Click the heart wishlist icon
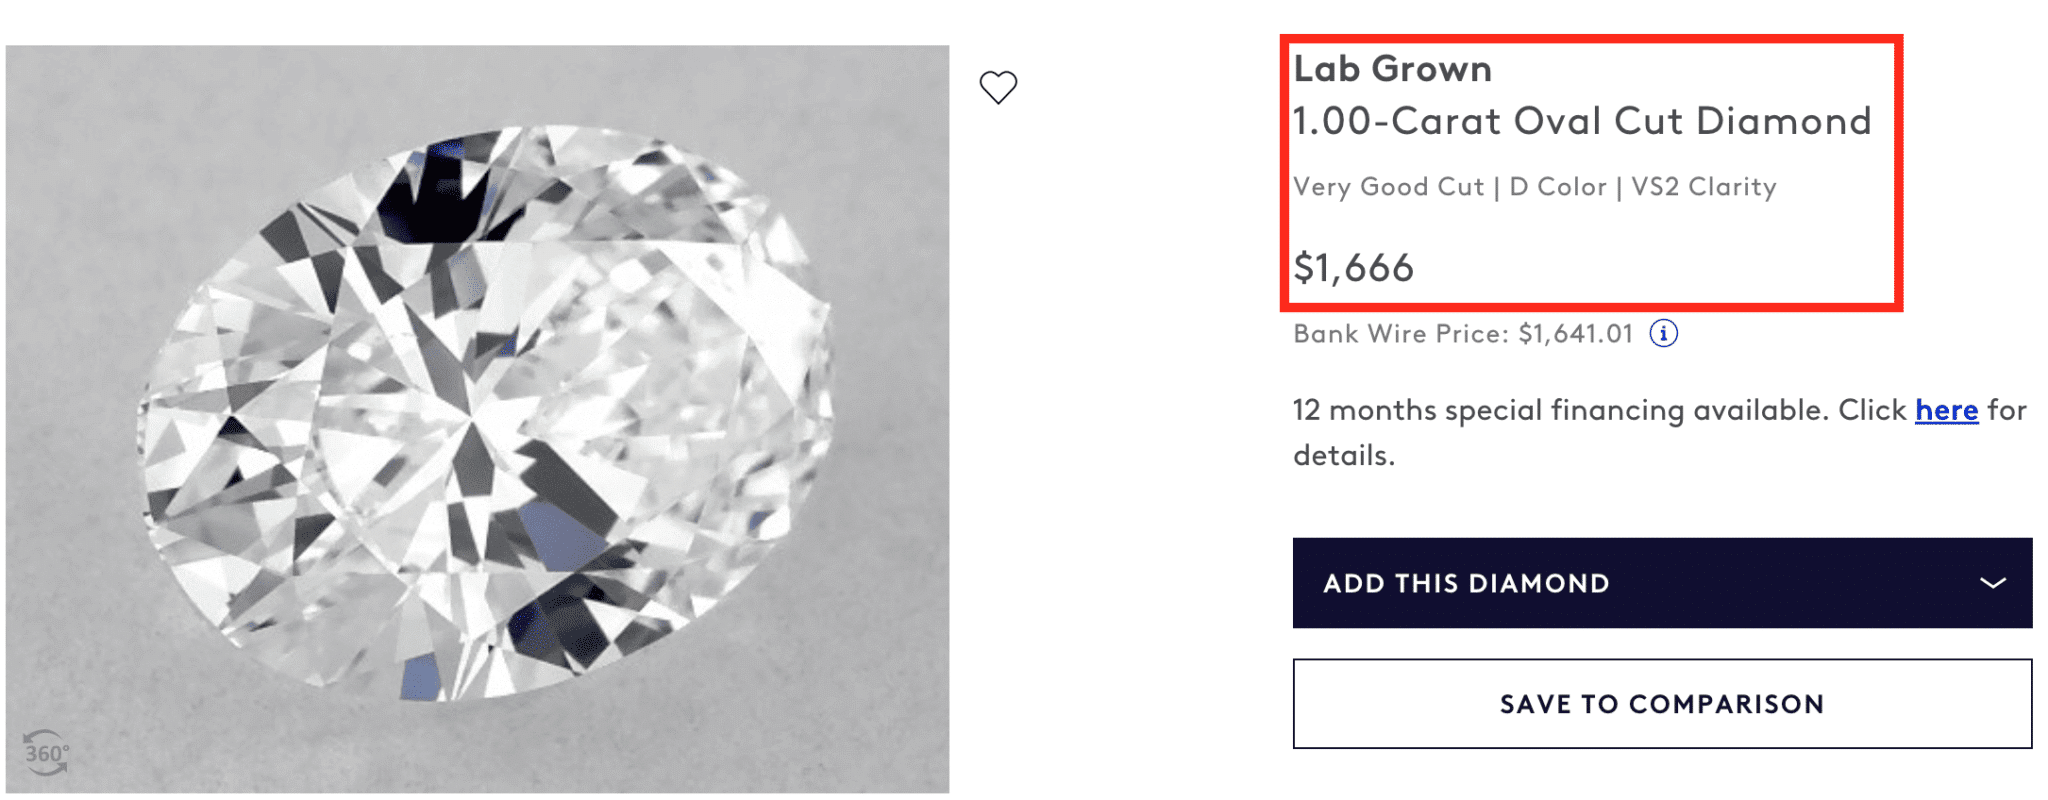 997,87
